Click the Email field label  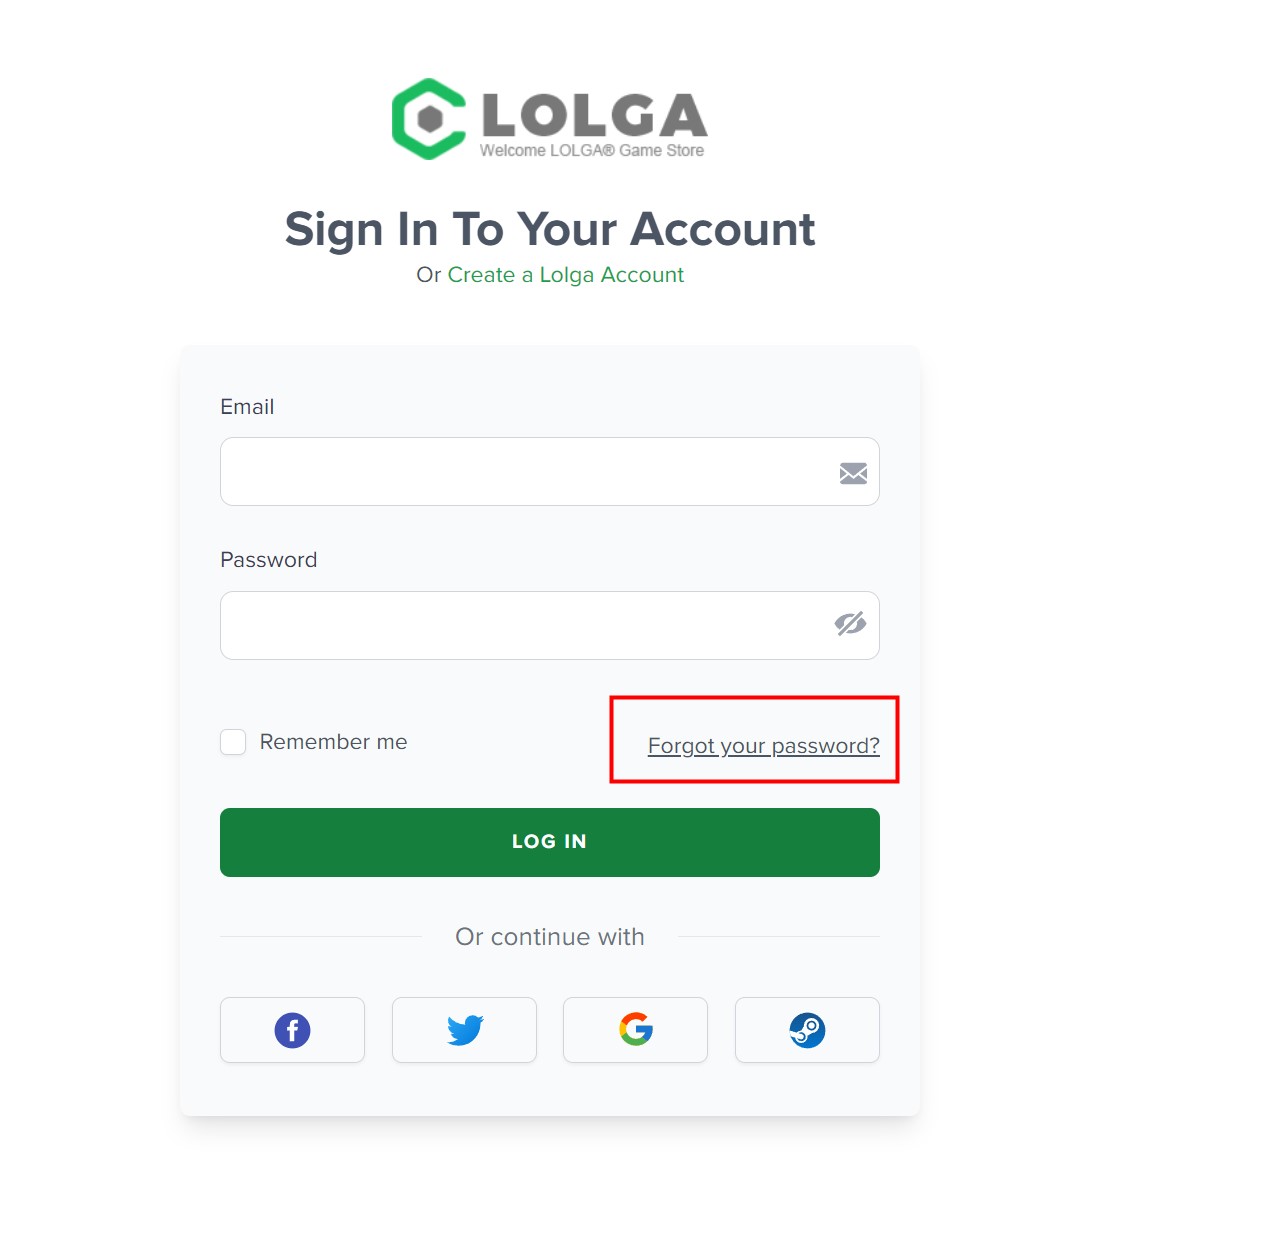point(247,407)
